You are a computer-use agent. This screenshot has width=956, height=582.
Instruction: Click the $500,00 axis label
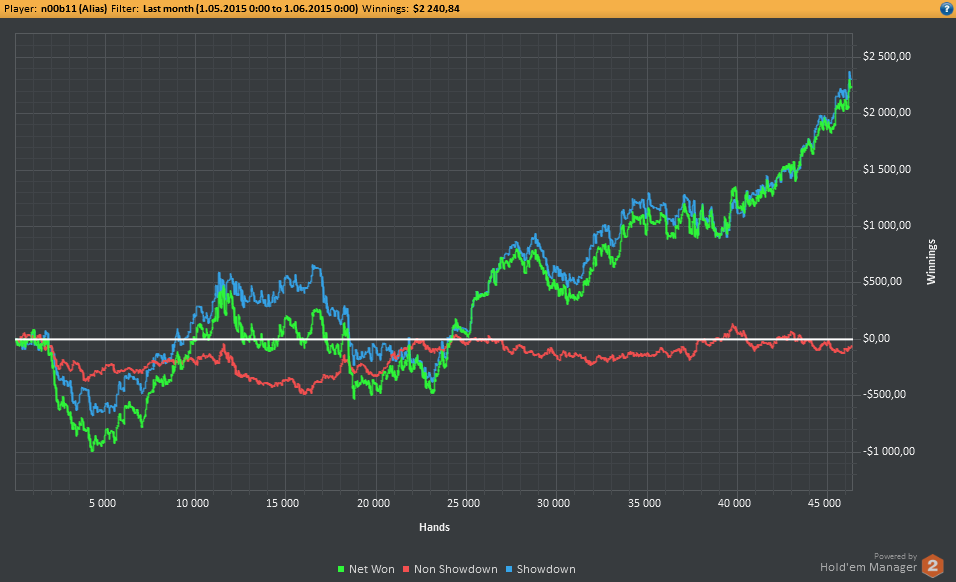(882, 282)
